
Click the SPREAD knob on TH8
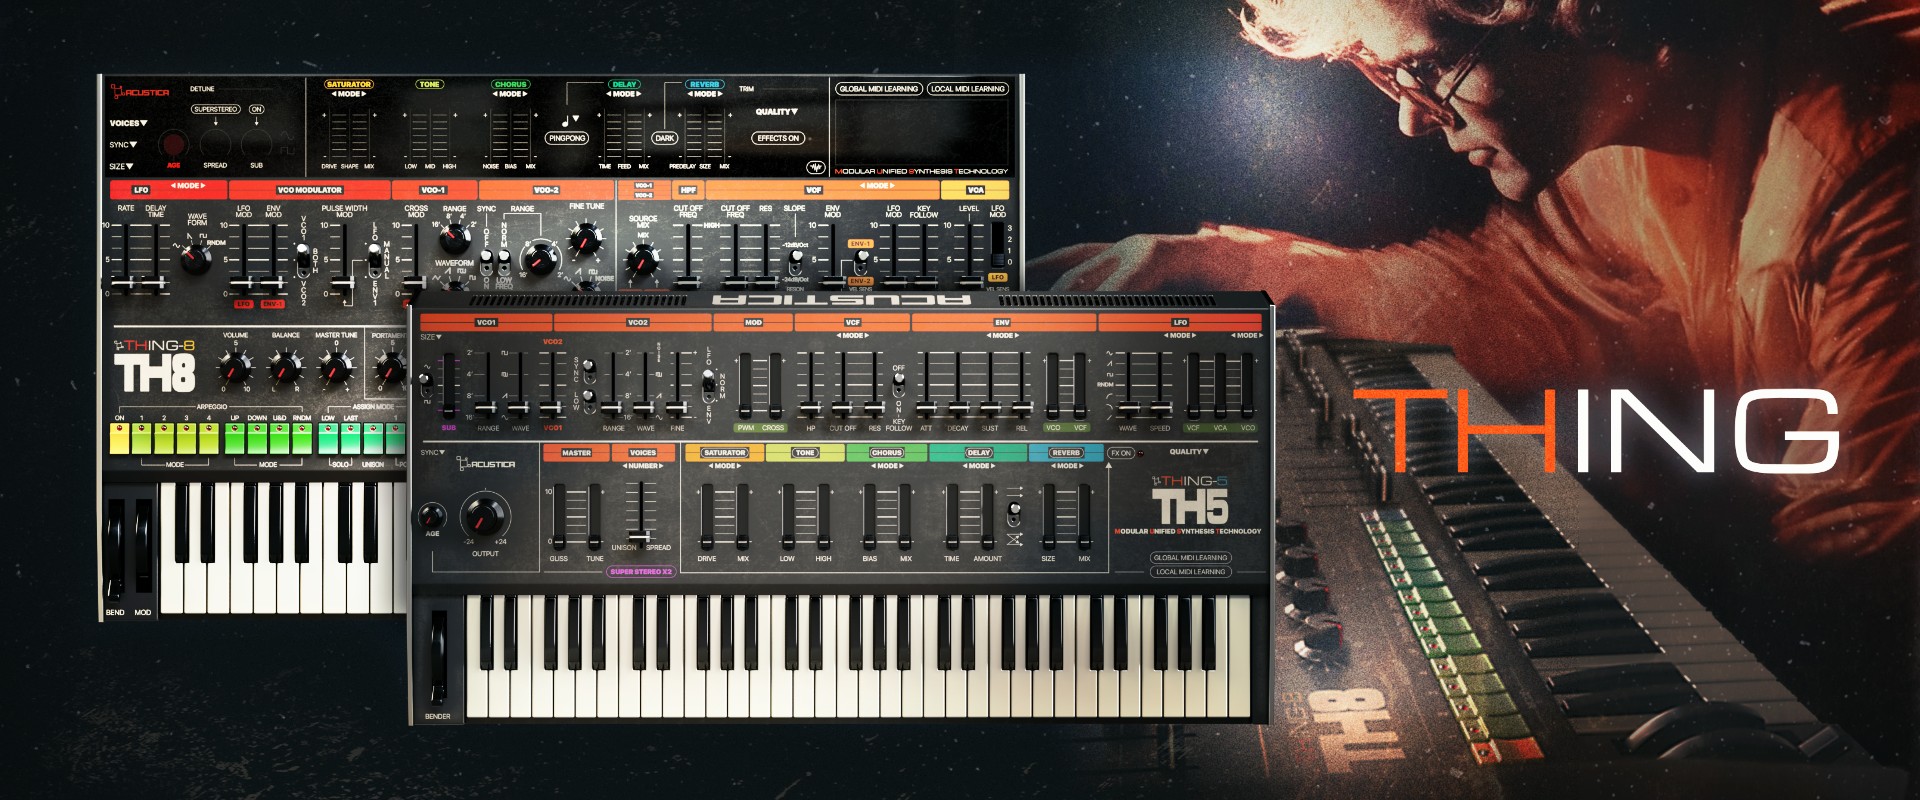[215, 144]
